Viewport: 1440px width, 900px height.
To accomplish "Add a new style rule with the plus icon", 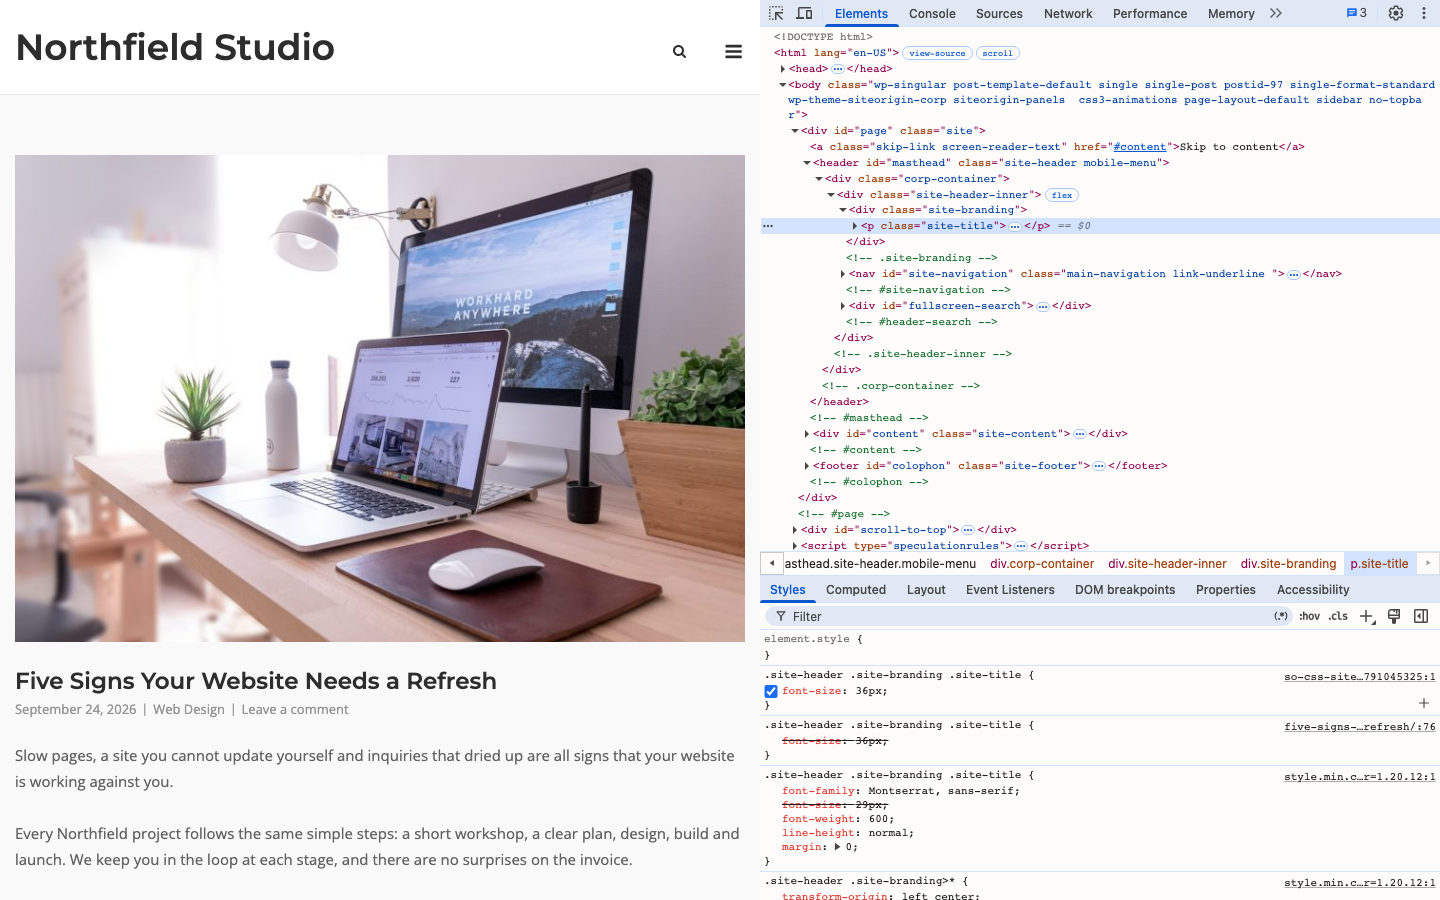I will (1367, 616).
